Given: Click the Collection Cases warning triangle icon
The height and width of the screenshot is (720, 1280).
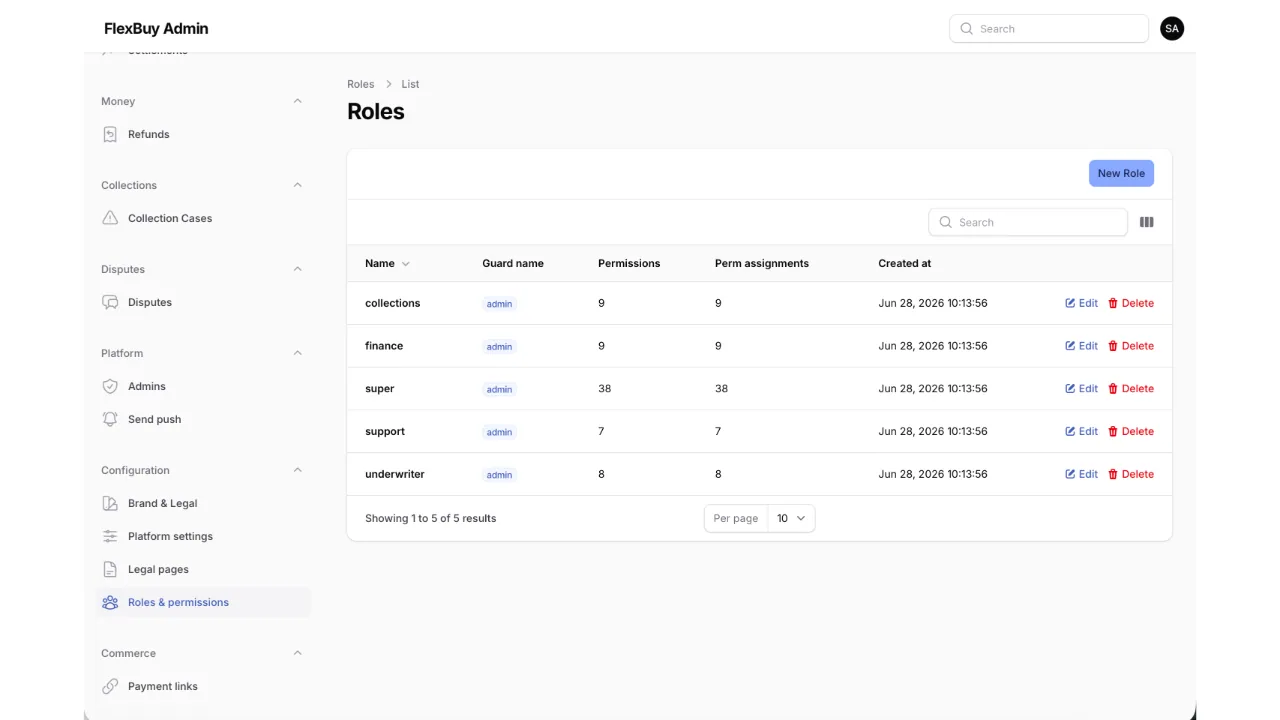Looking at the screenshot, I should click(x=110, y=218).
